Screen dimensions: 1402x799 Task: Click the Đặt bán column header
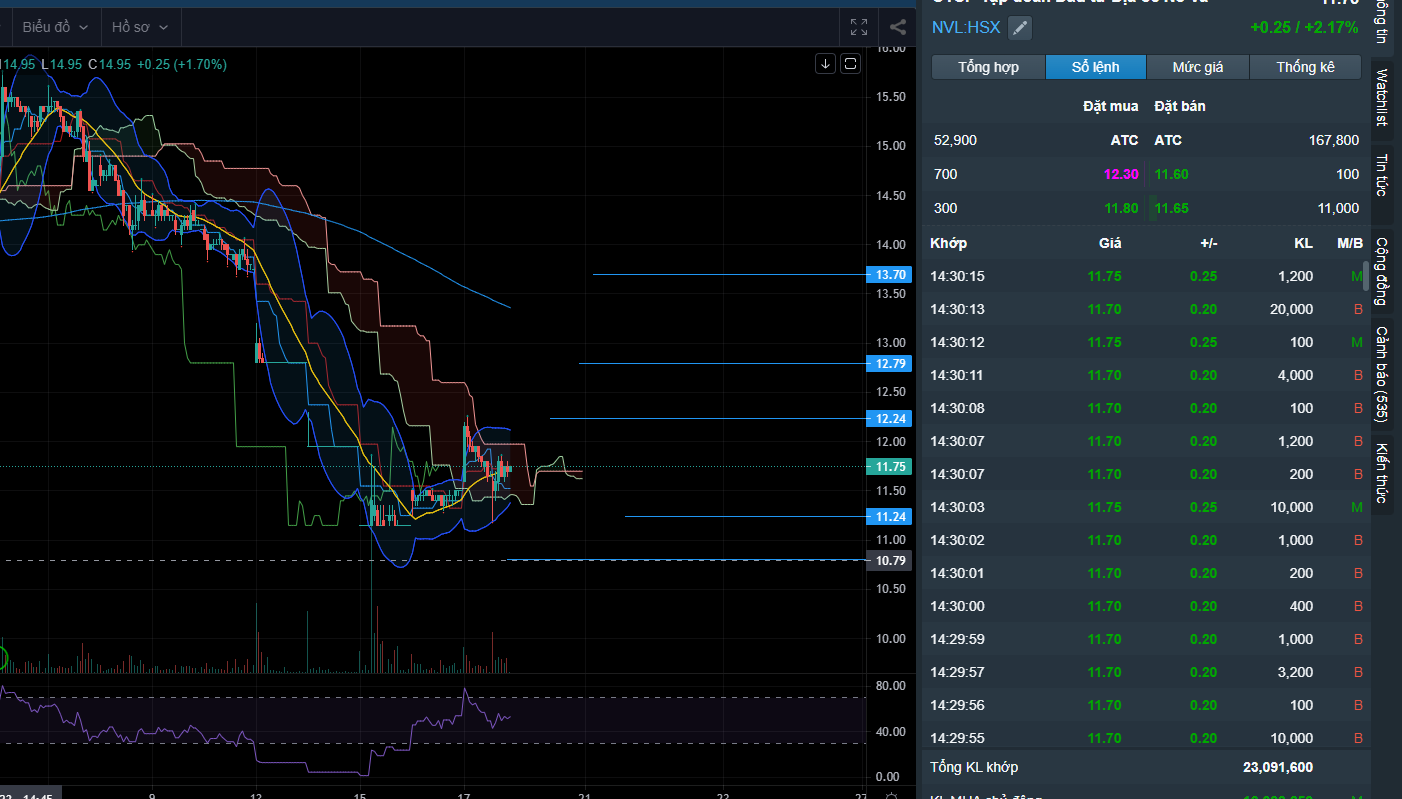click(1180, 106)
